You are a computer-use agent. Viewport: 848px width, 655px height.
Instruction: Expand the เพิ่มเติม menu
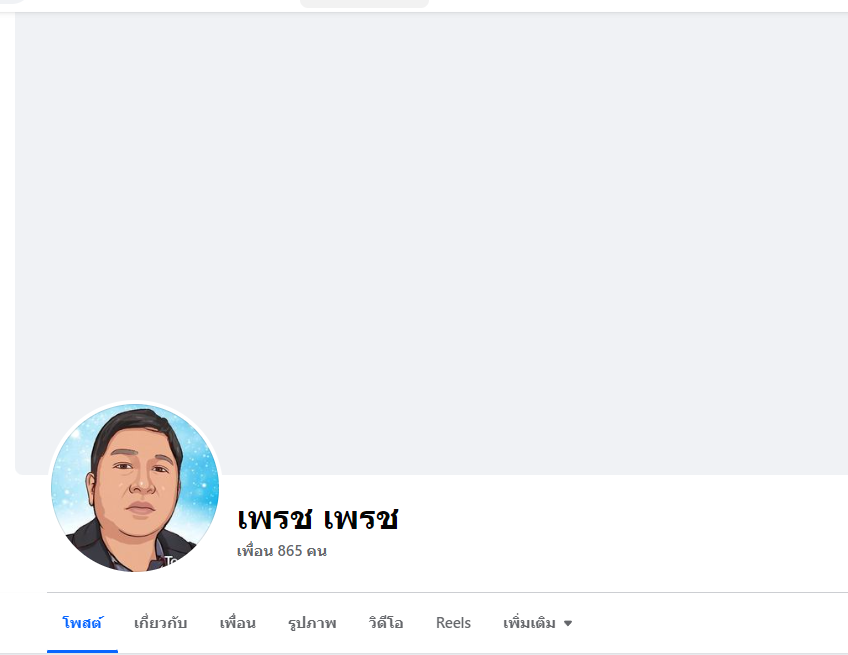point(538,623)
